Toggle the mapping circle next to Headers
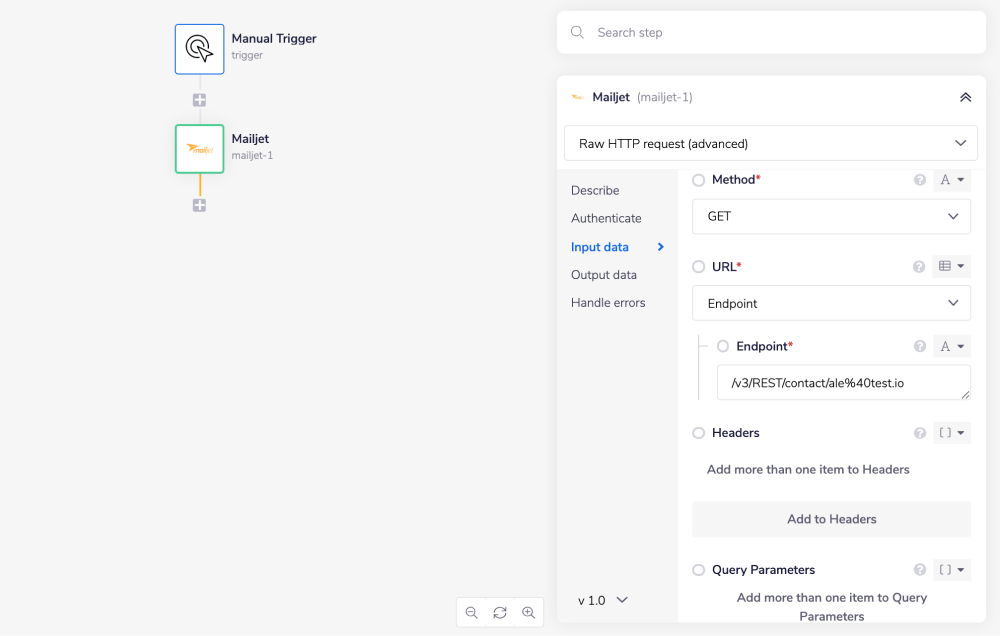The width and height of the screenshot is (1000, 636). click(697, 432)
